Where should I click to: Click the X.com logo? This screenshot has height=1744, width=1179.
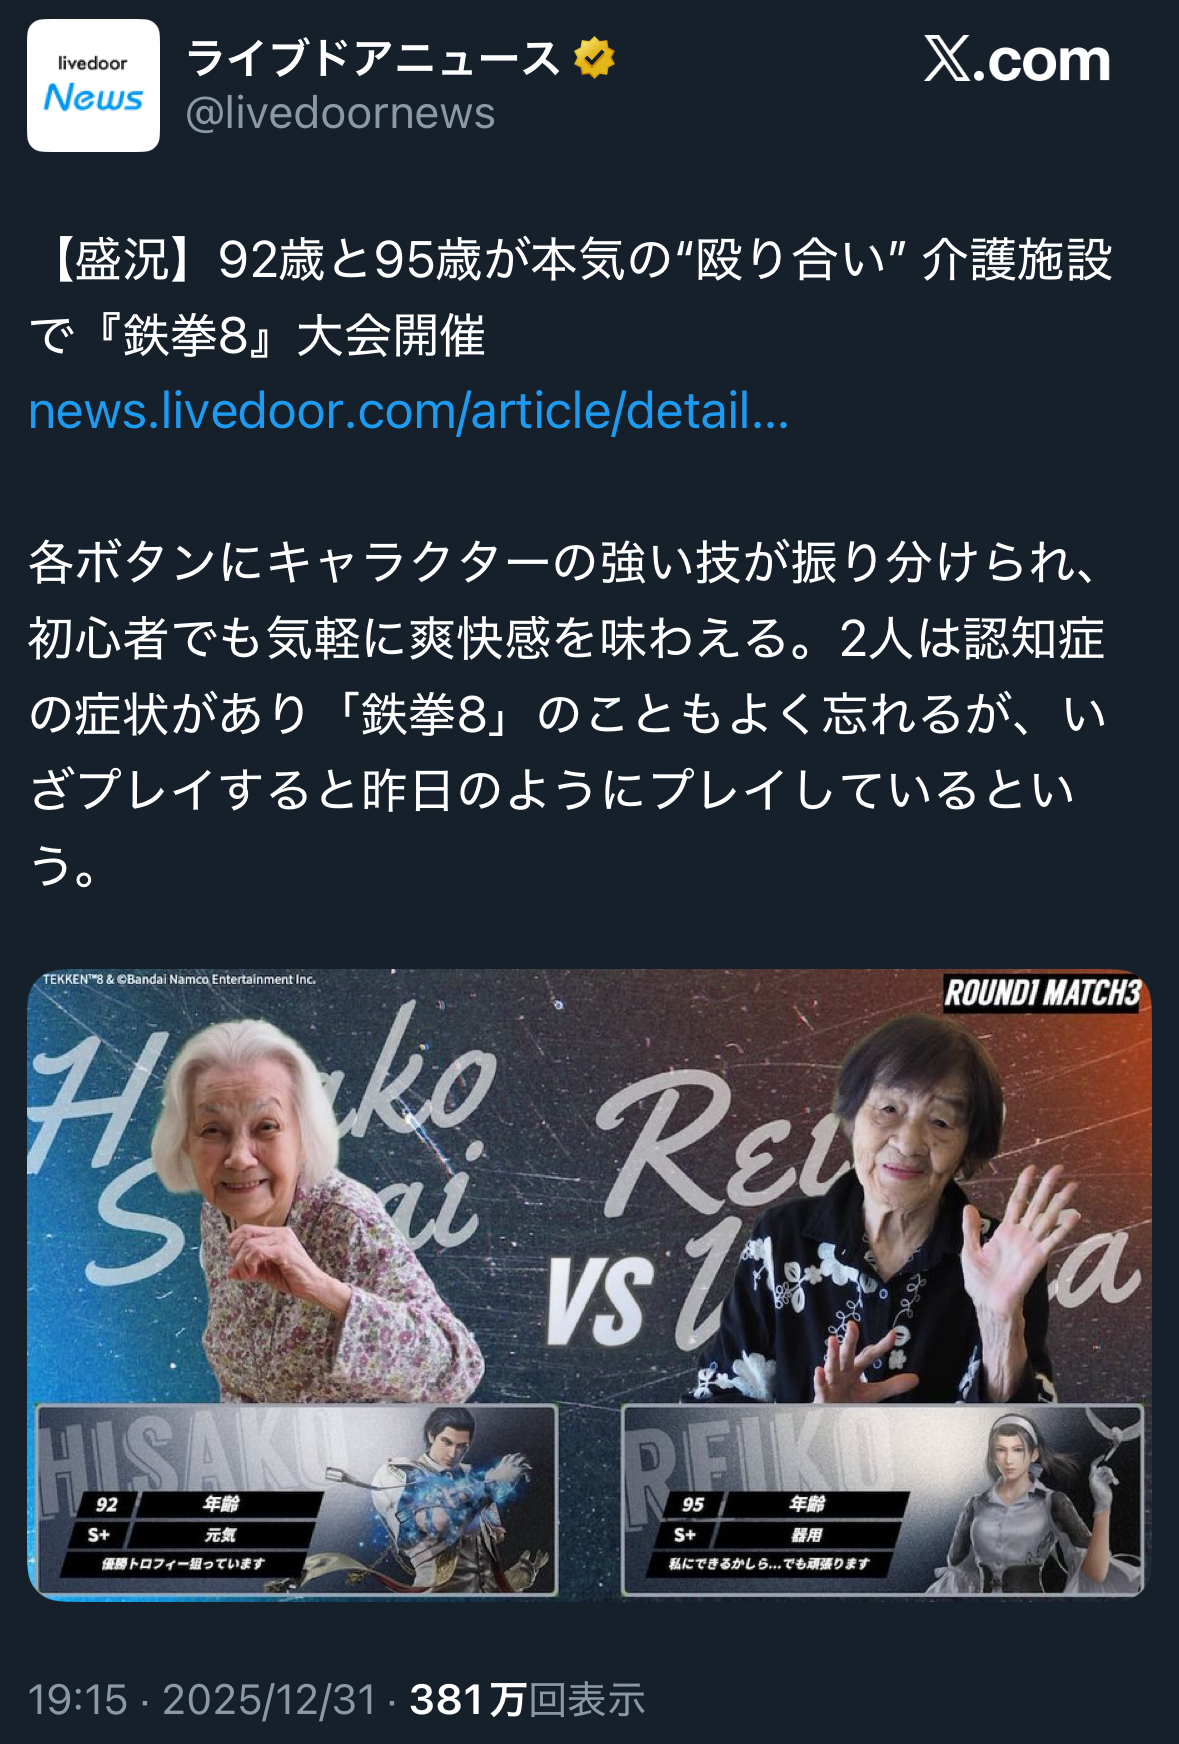click(1017, 60)
